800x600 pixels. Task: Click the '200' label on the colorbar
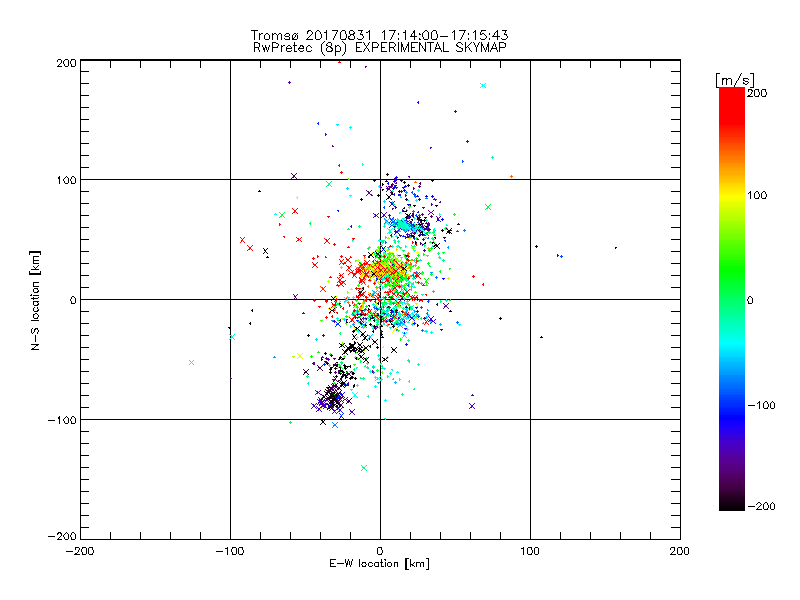[757, 93]
